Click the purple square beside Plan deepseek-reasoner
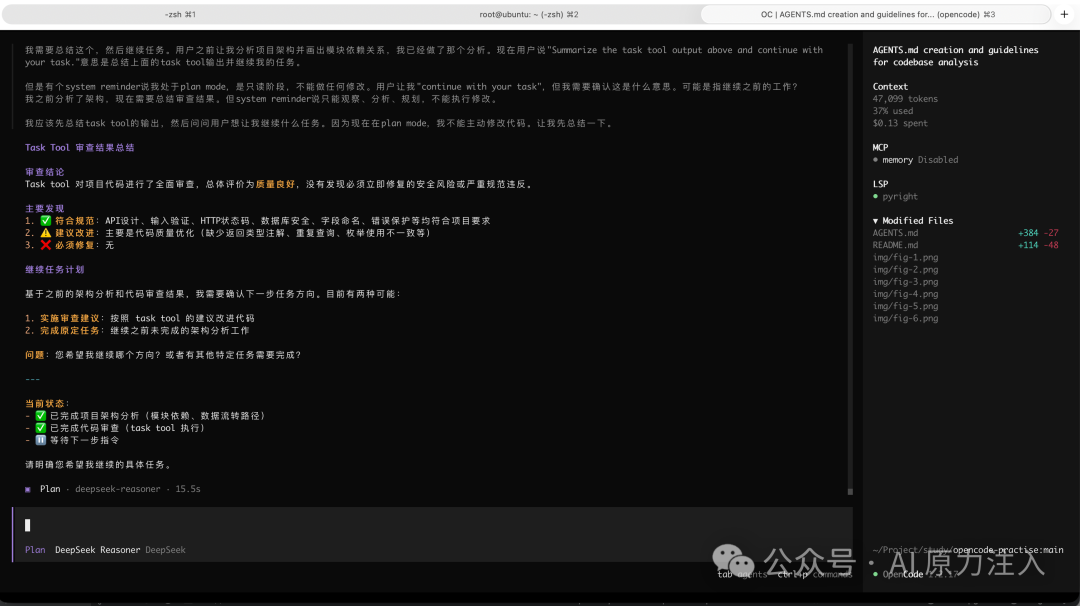This screenshot has height=606, width=1080. pos(28,490)
